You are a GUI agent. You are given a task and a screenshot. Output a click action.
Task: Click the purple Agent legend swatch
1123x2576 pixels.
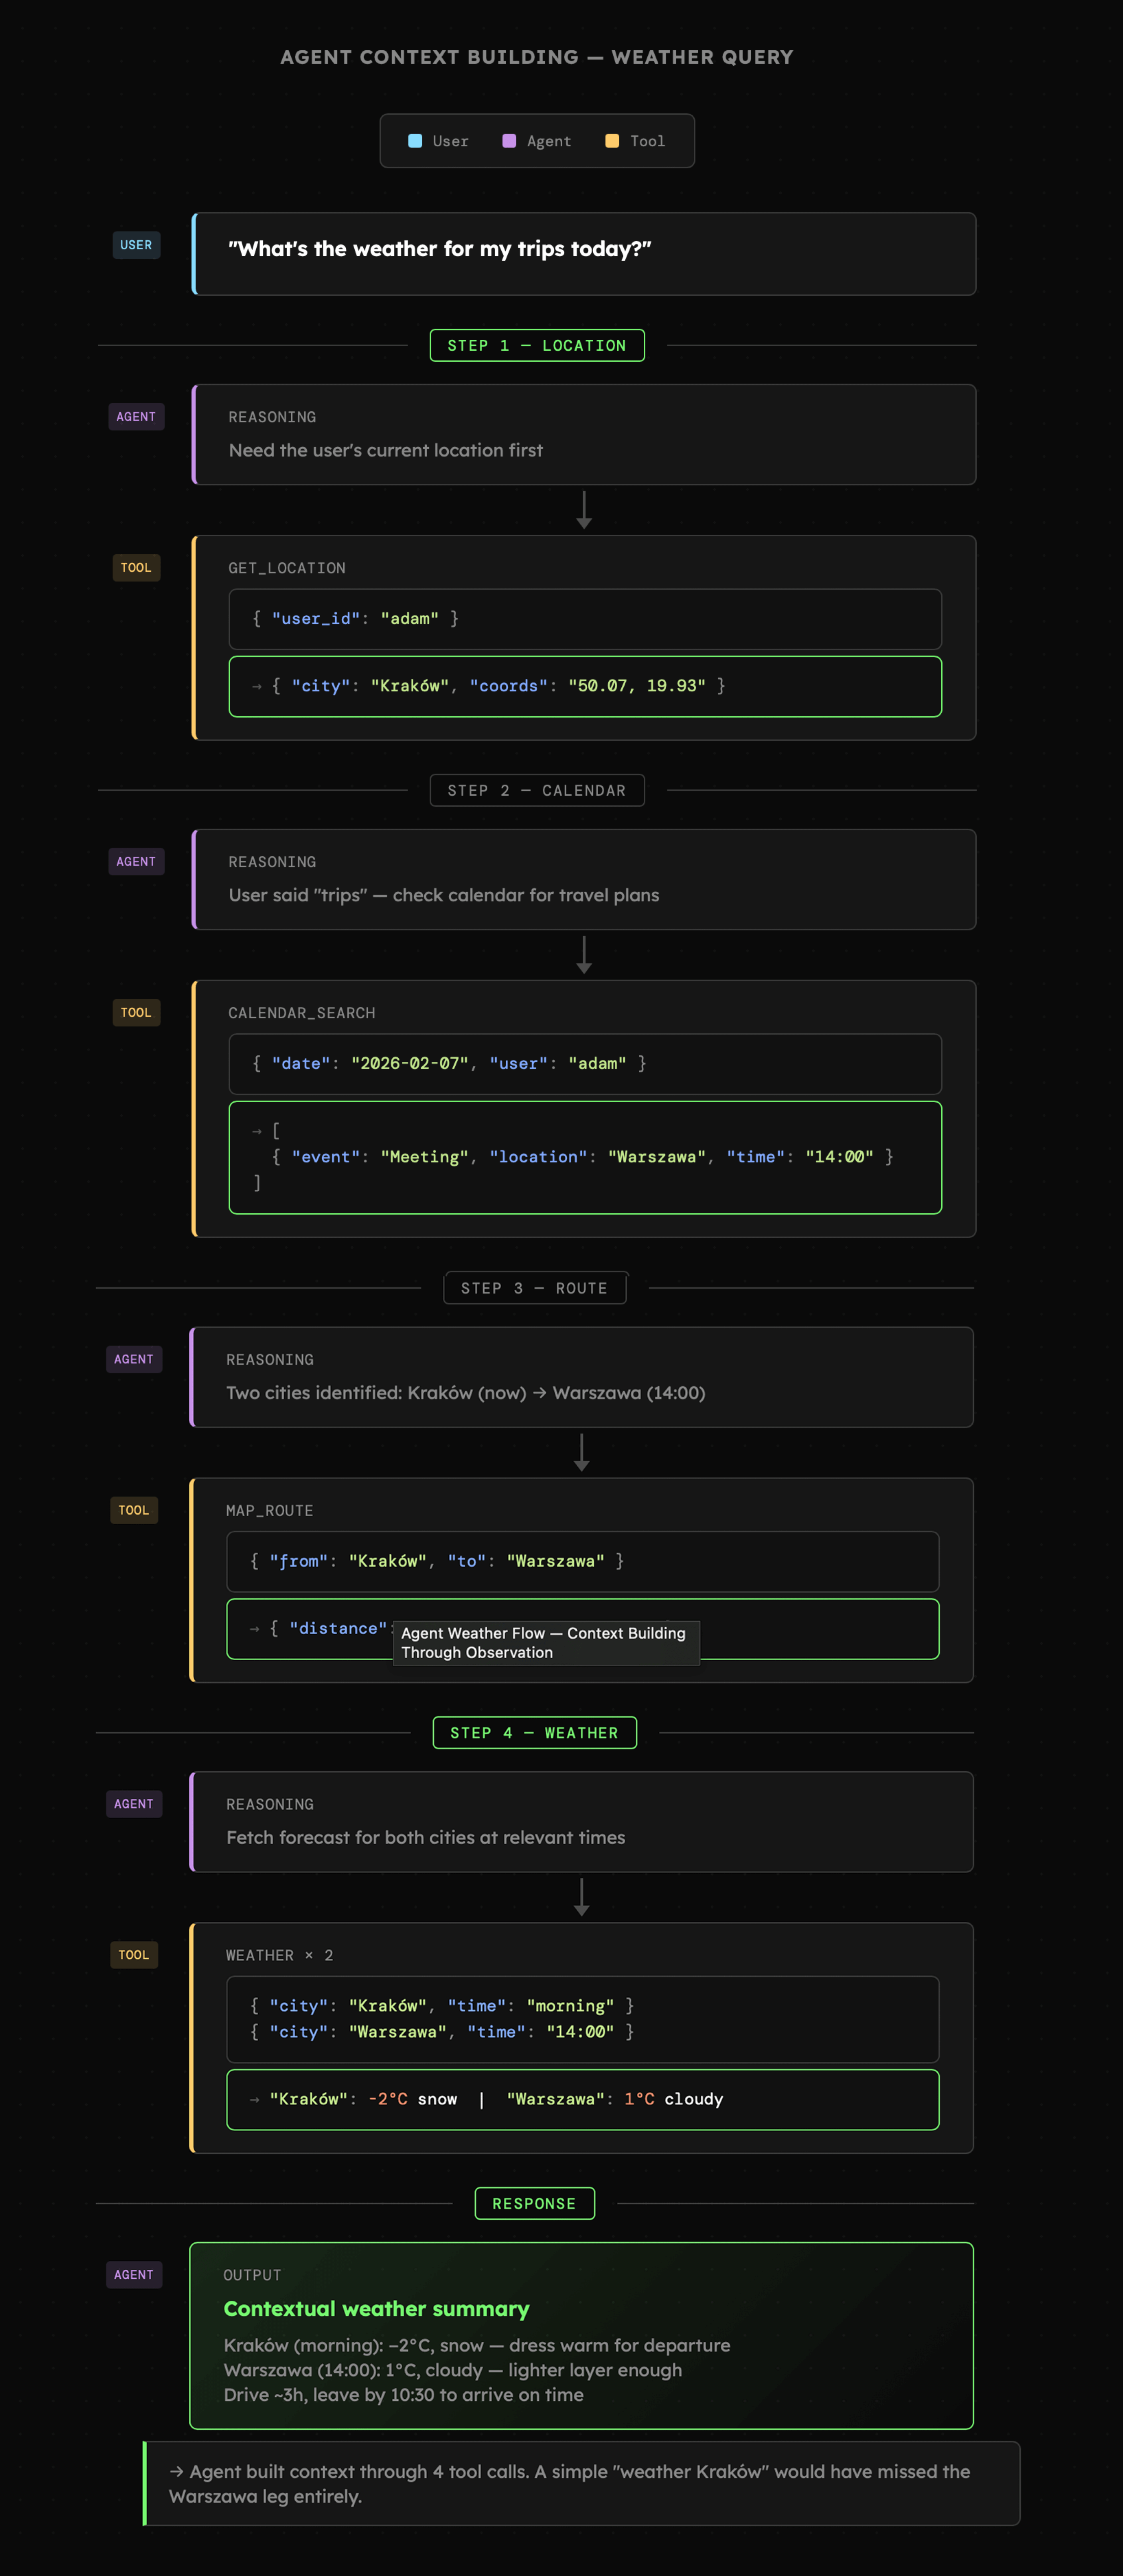tap(509, 141)
